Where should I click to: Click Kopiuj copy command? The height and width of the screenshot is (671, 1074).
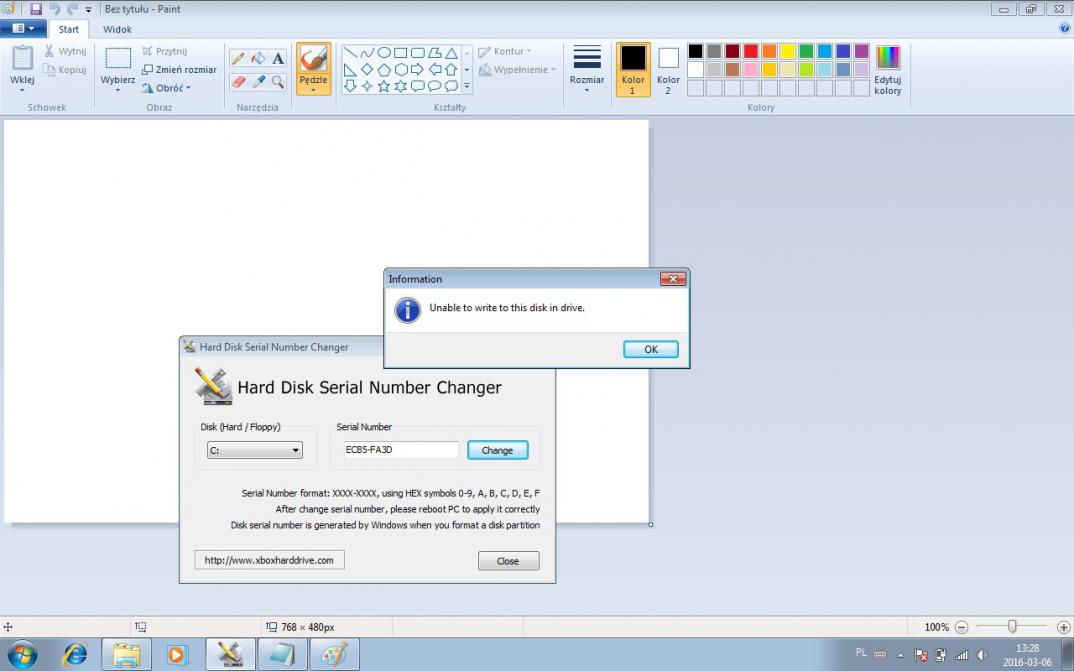coord(65,70)
